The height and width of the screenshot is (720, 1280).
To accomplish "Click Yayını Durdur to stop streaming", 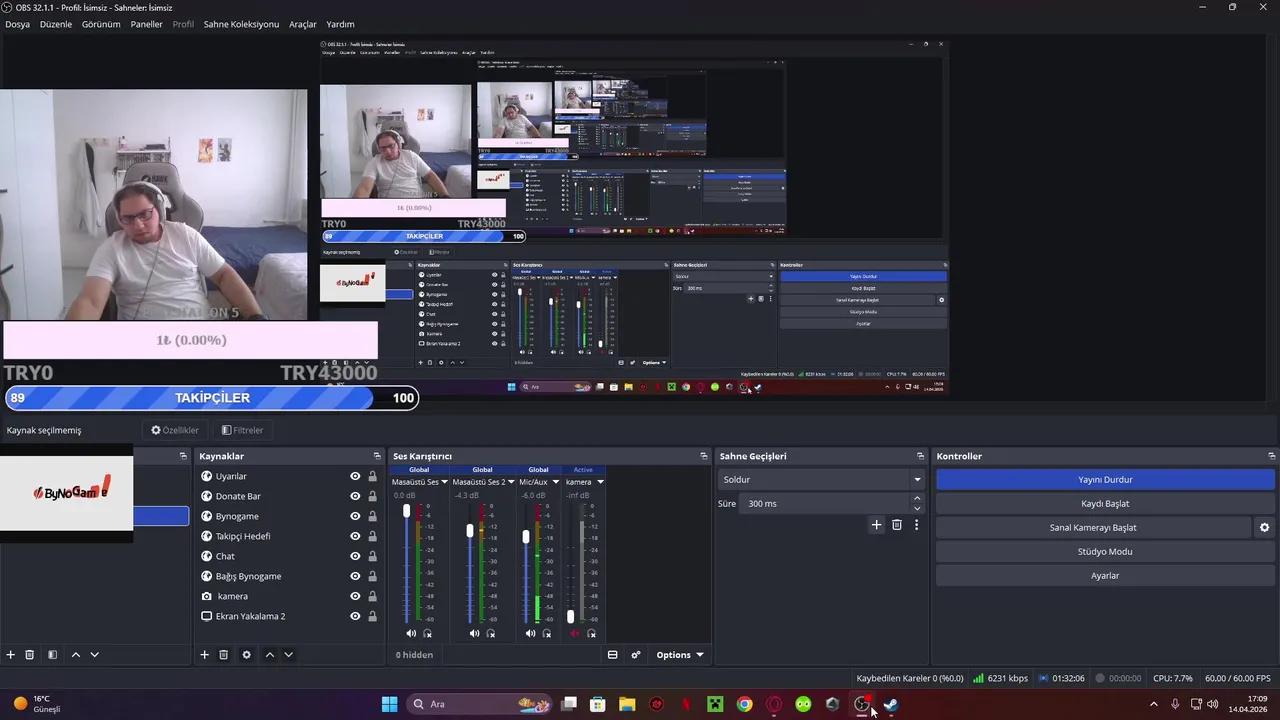I will coord(1105,480).
